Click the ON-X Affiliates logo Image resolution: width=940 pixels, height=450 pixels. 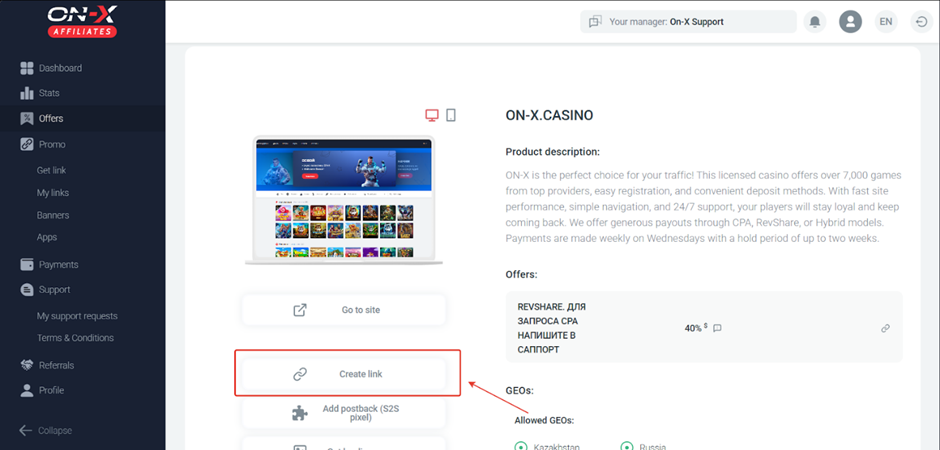coord(82,22)
